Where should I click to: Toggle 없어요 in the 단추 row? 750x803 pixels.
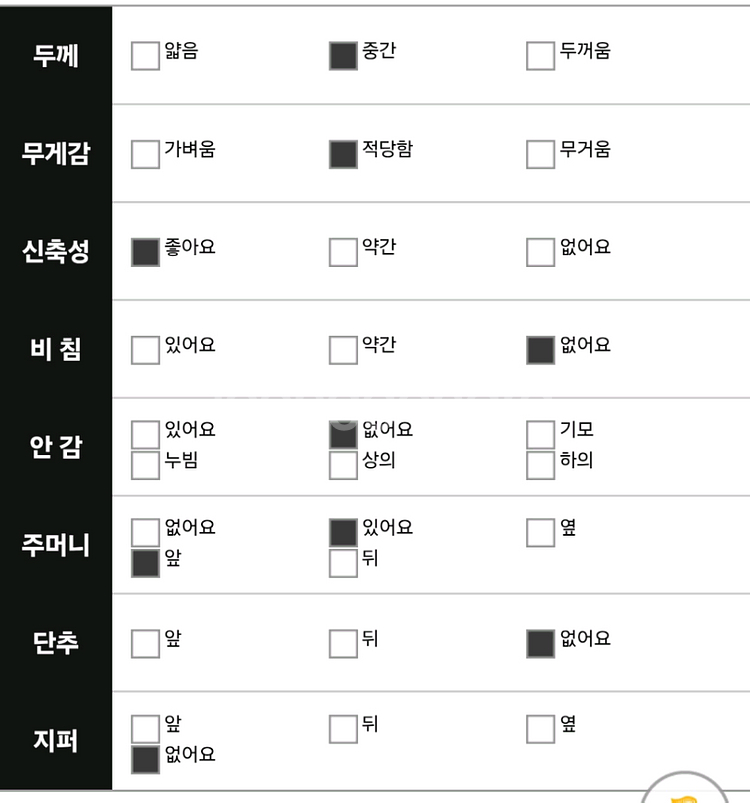coord(540,643)
